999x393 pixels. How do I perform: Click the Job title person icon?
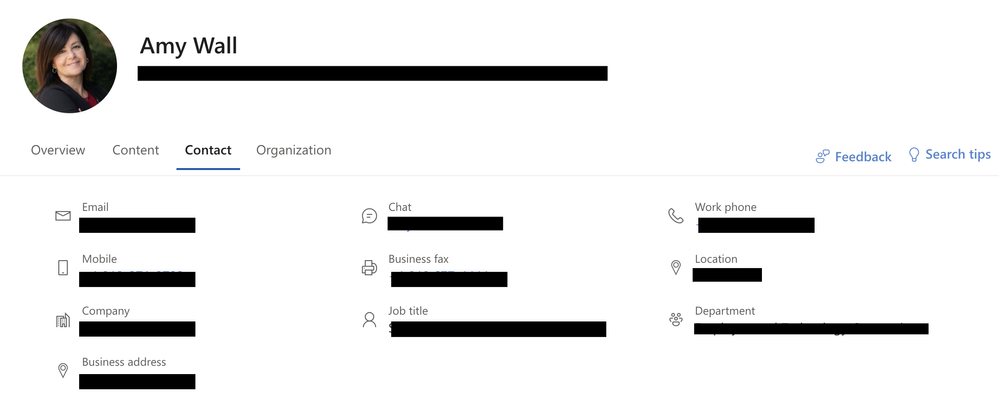point(370,320)
